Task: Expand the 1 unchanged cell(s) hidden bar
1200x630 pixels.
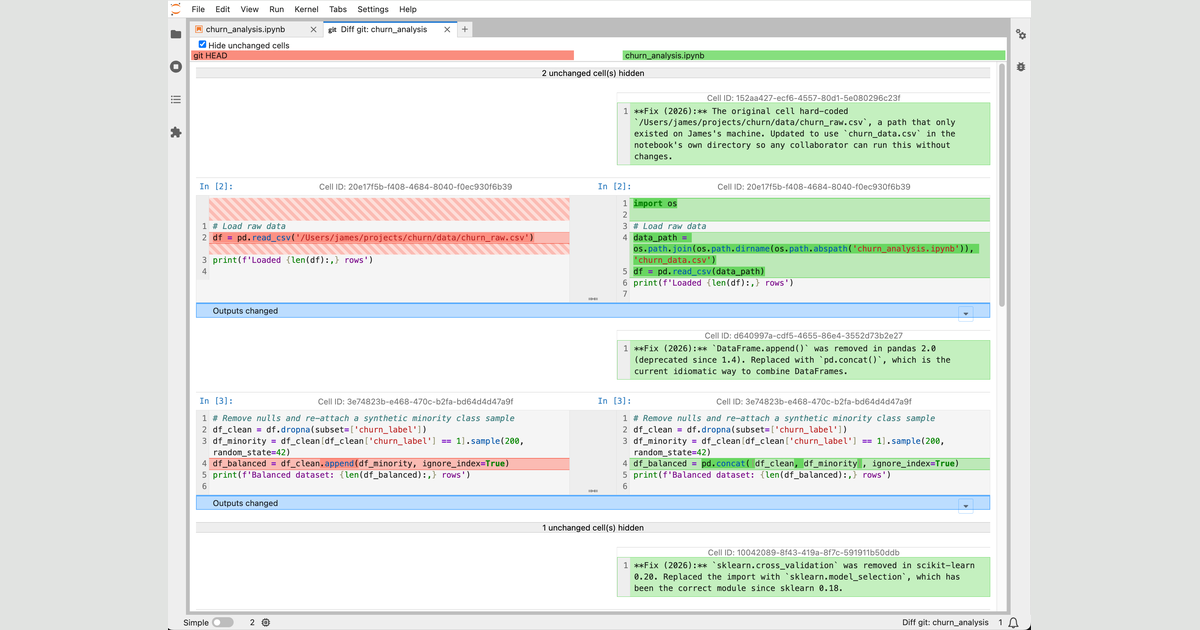Action: pos(593,527)
